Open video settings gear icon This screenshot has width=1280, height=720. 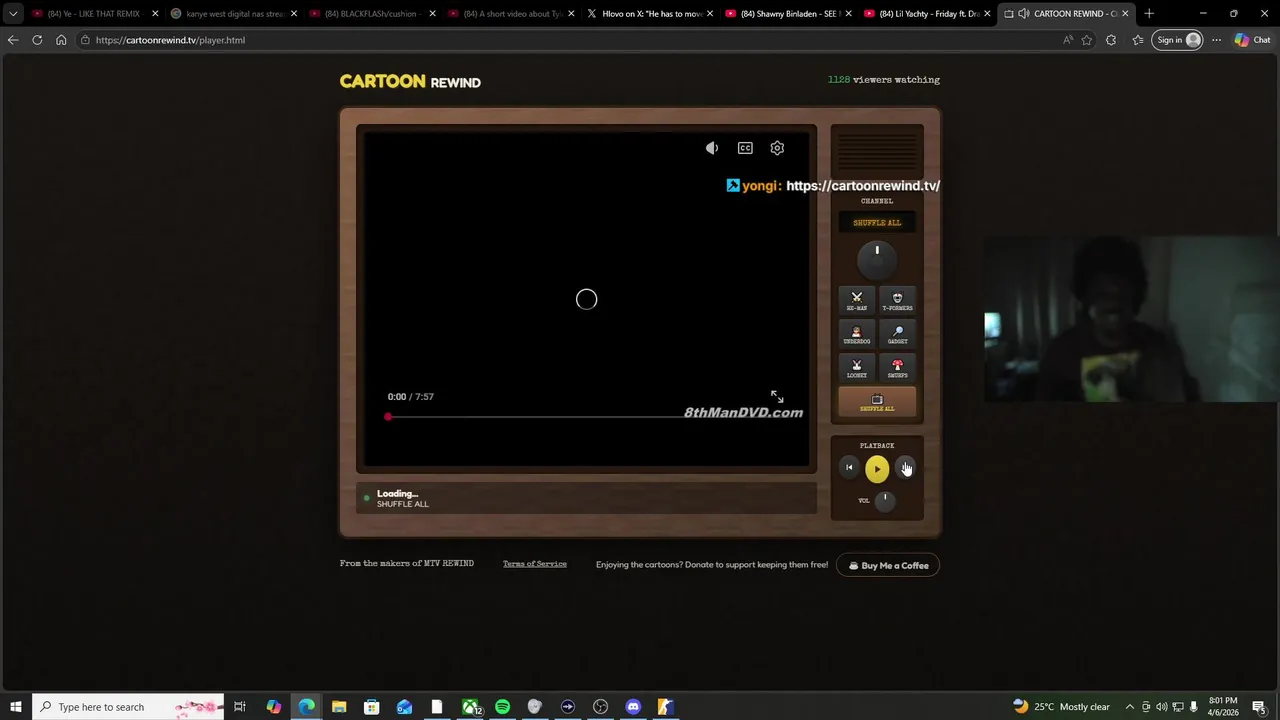point(777,148)
